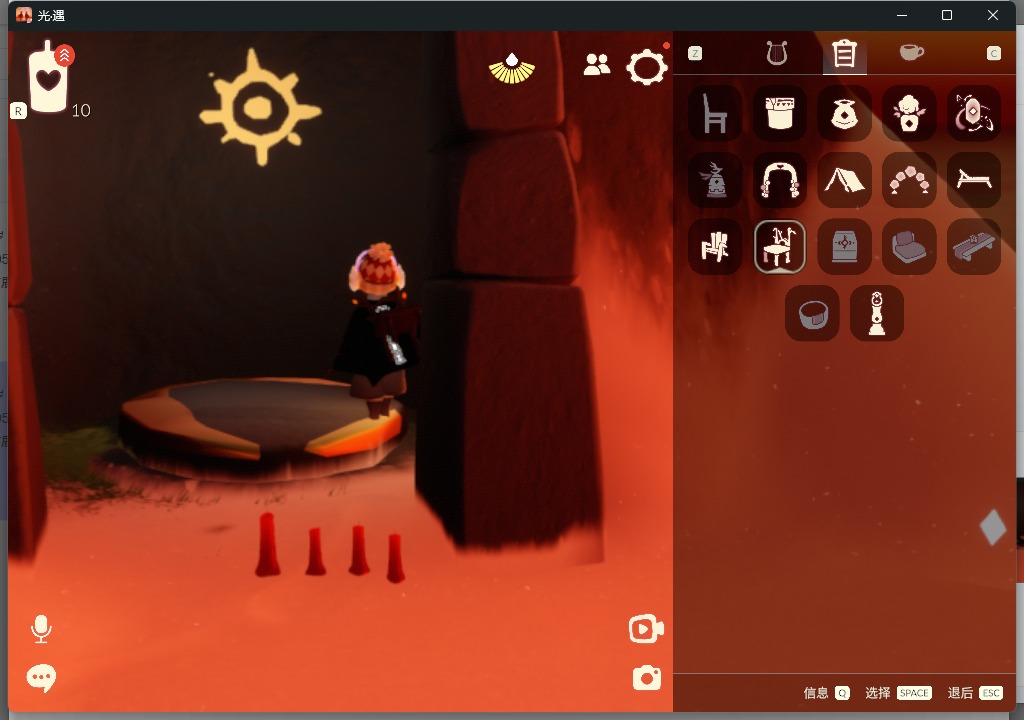Place the tent prop
The height and width of the screenshot is (720, 1024).
844,180
